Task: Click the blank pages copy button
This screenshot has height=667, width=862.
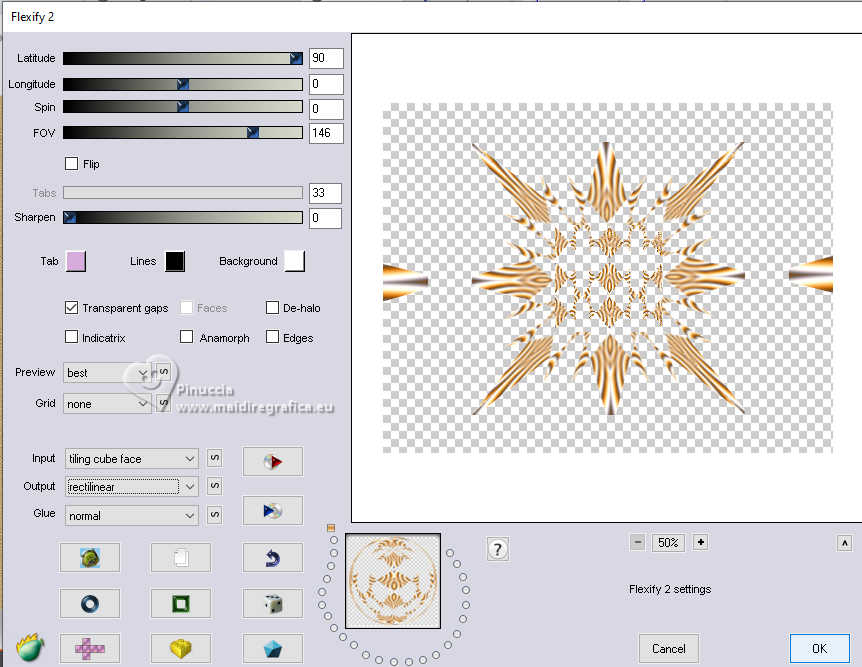Action: [x=181, y=558]
